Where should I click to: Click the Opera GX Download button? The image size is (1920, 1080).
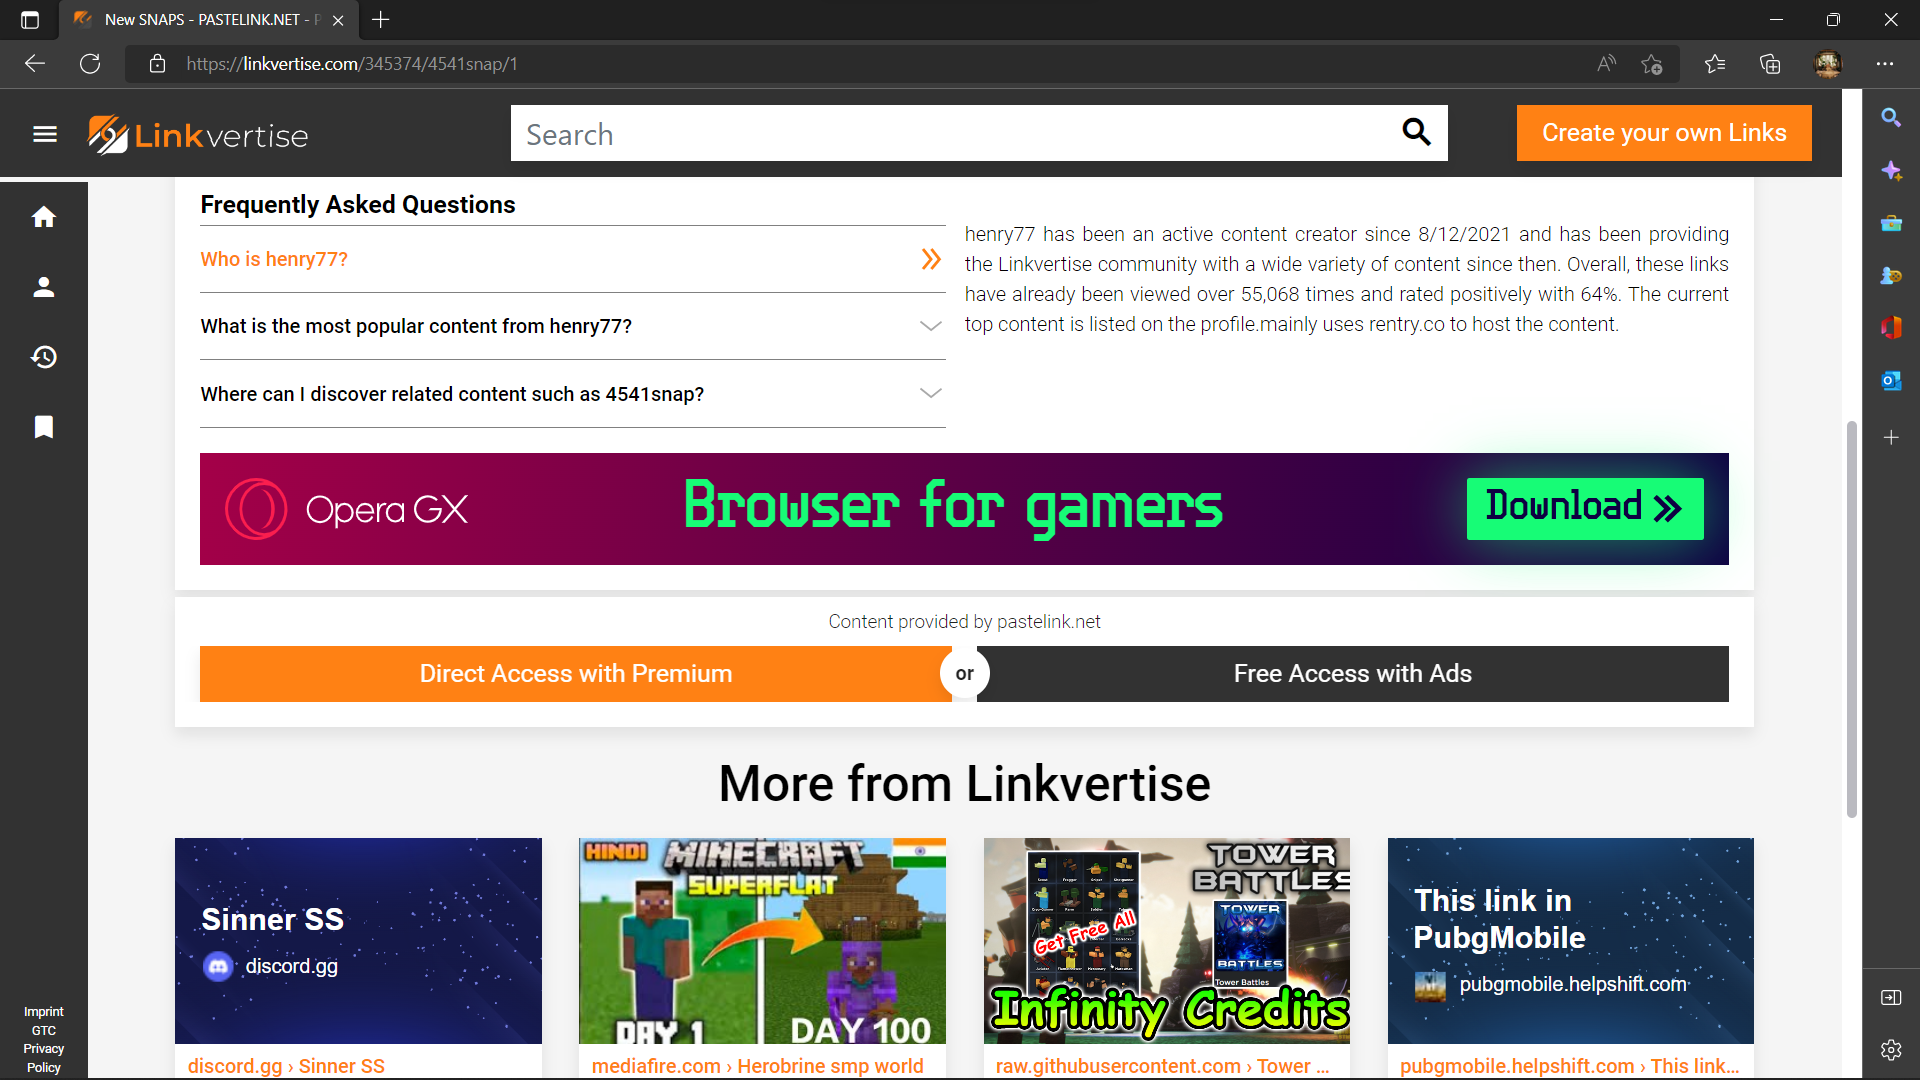point(1582,508)
